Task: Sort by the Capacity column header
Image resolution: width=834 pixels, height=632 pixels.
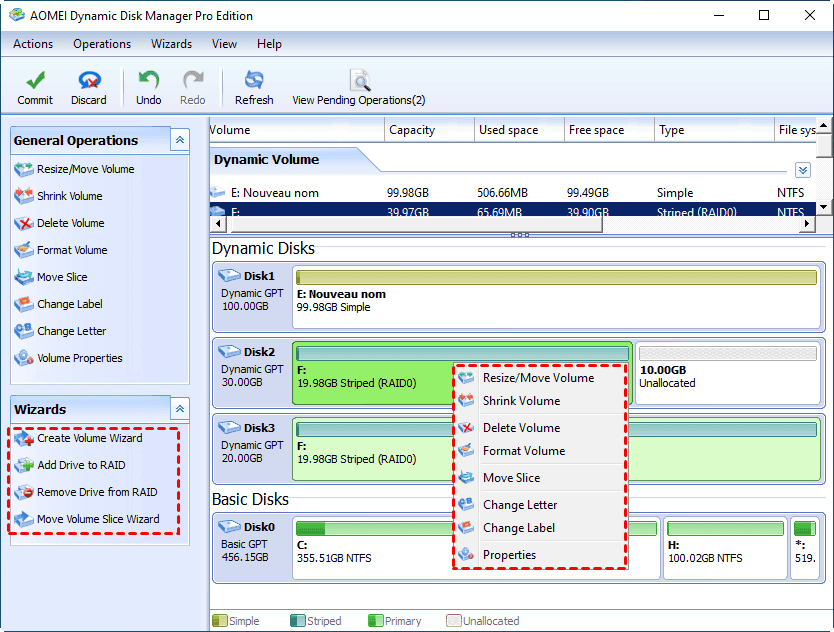Action: [412, 130]
